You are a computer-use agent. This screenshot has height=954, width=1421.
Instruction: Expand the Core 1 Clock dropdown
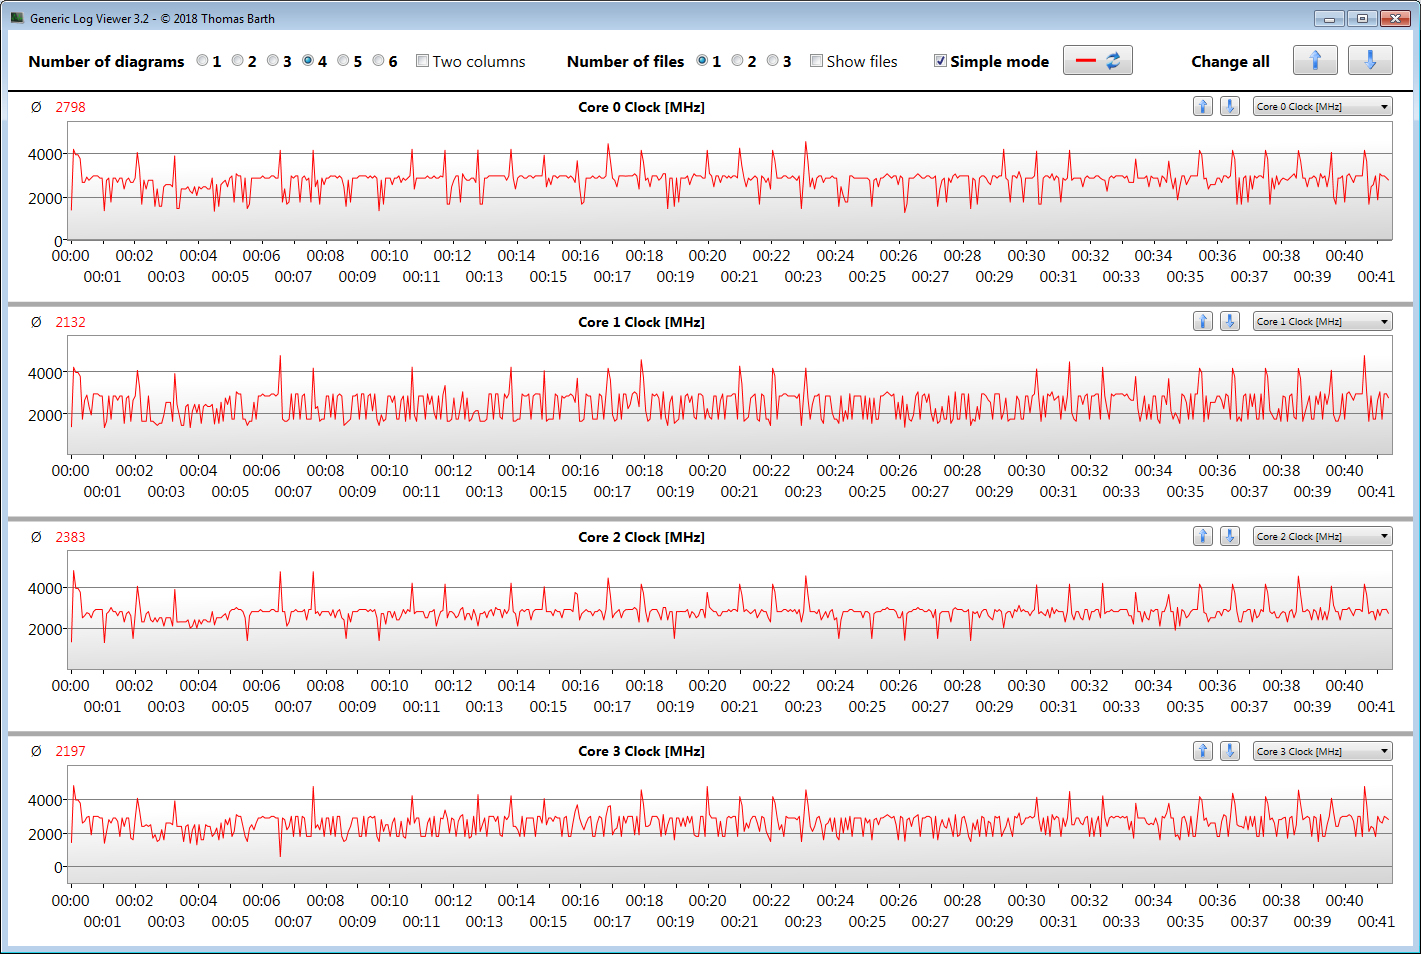(x=1322, y=322)
